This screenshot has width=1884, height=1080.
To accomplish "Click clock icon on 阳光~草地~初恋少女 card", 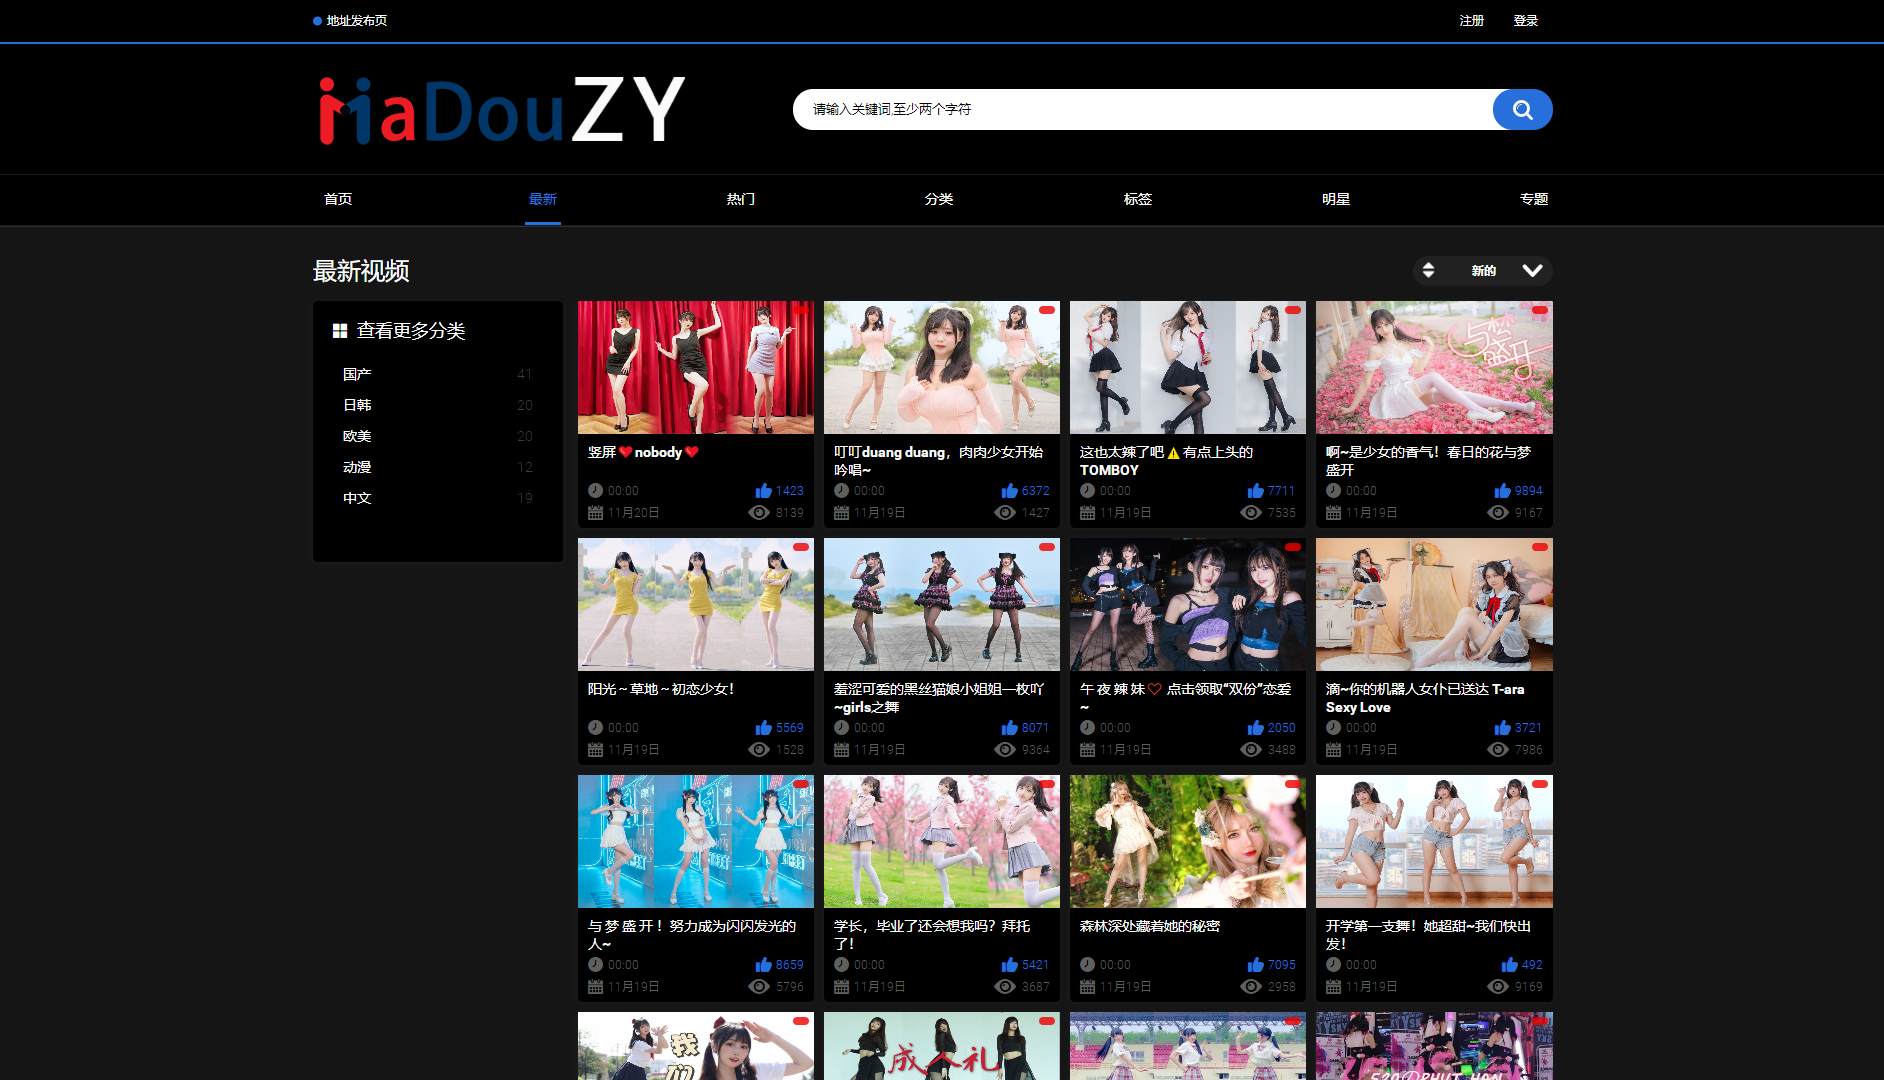I will (x=595, y=728).
